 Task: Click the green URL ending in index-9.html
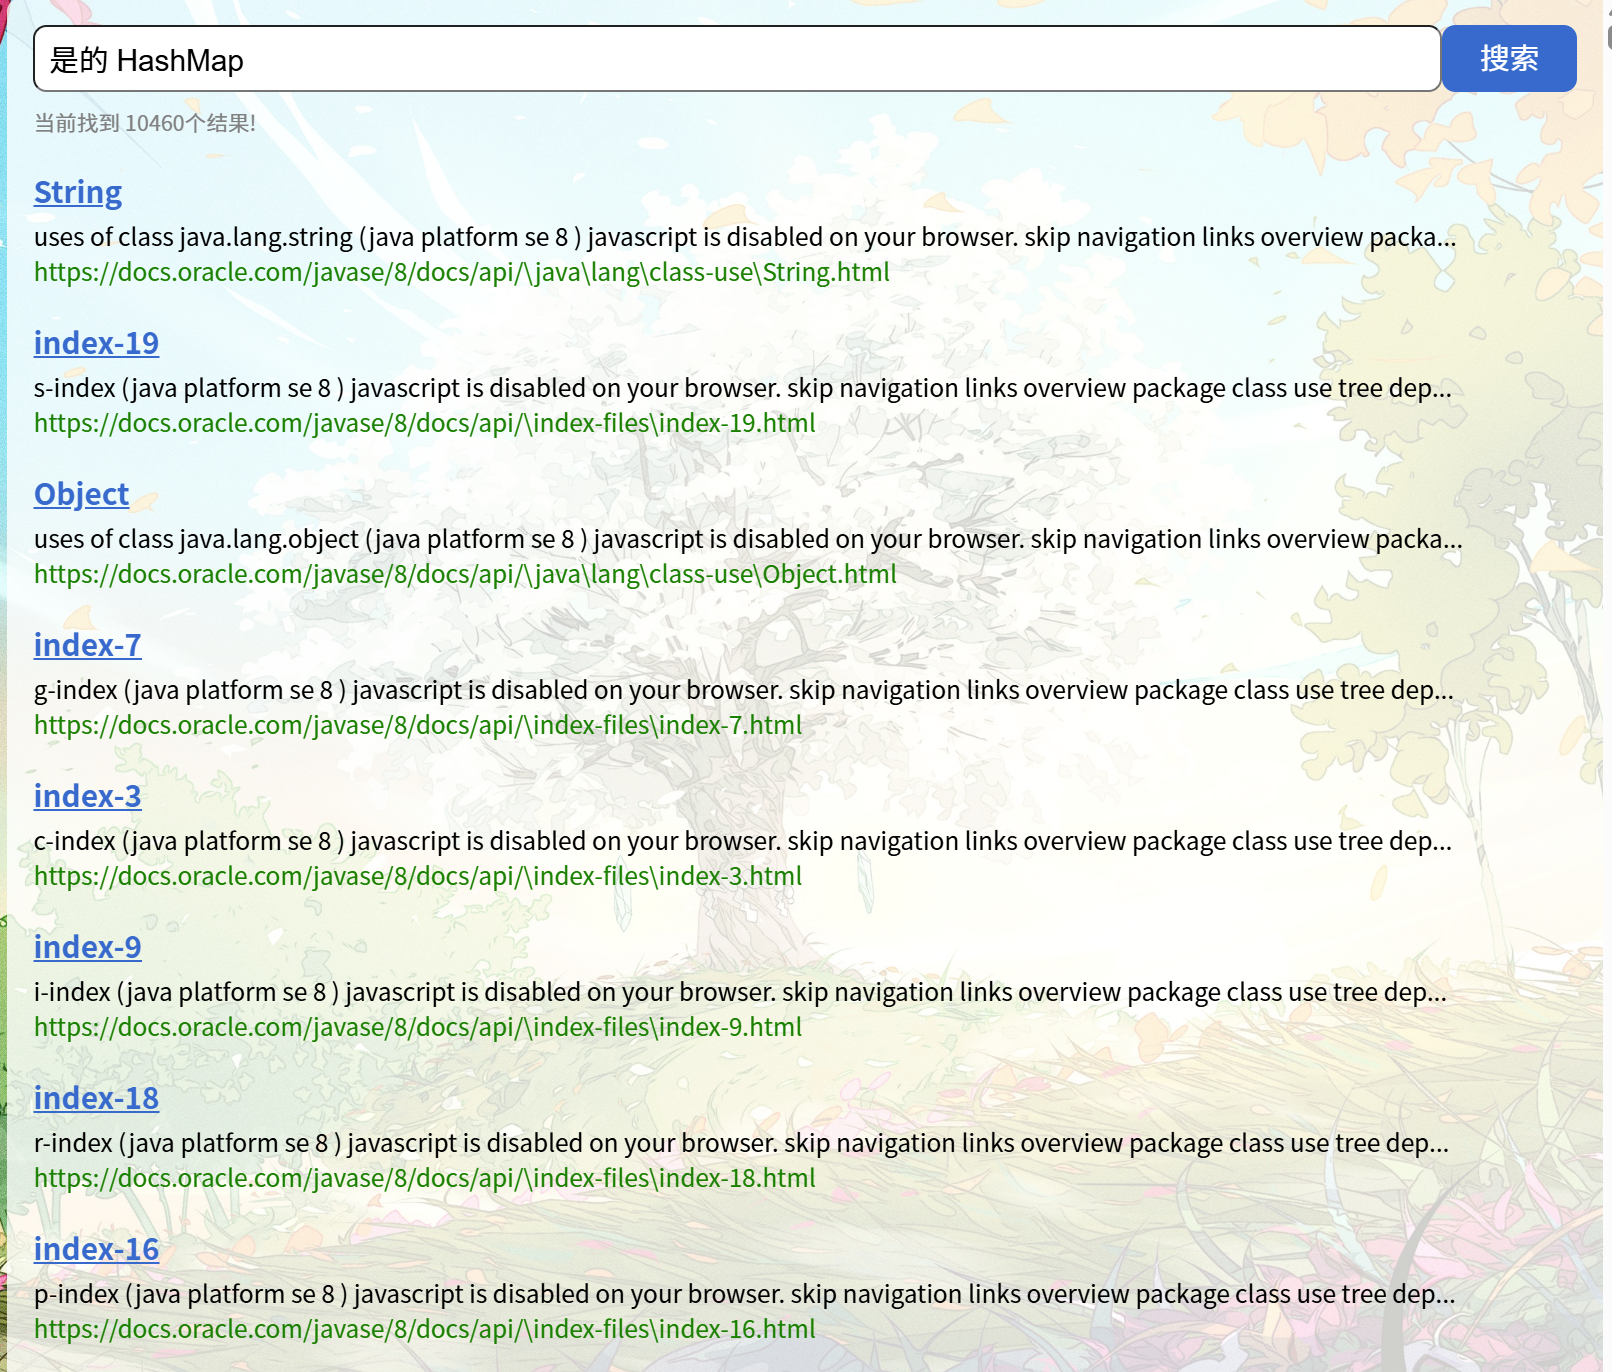[418, 1027]
